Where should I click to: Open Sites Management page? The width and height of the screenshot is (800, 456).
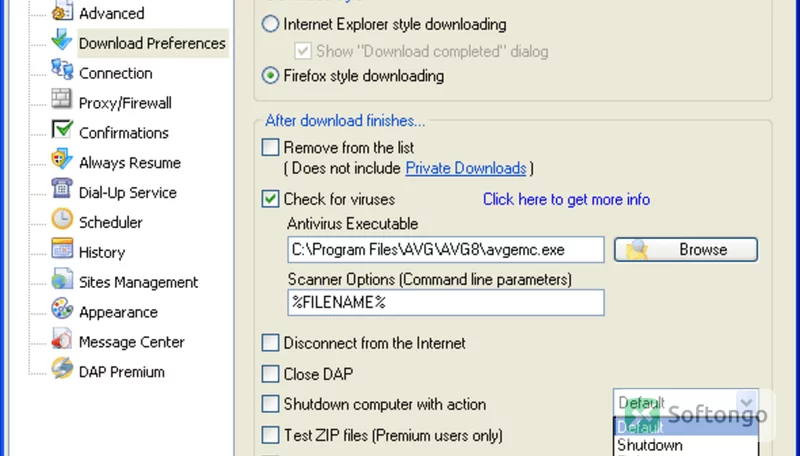138,282
